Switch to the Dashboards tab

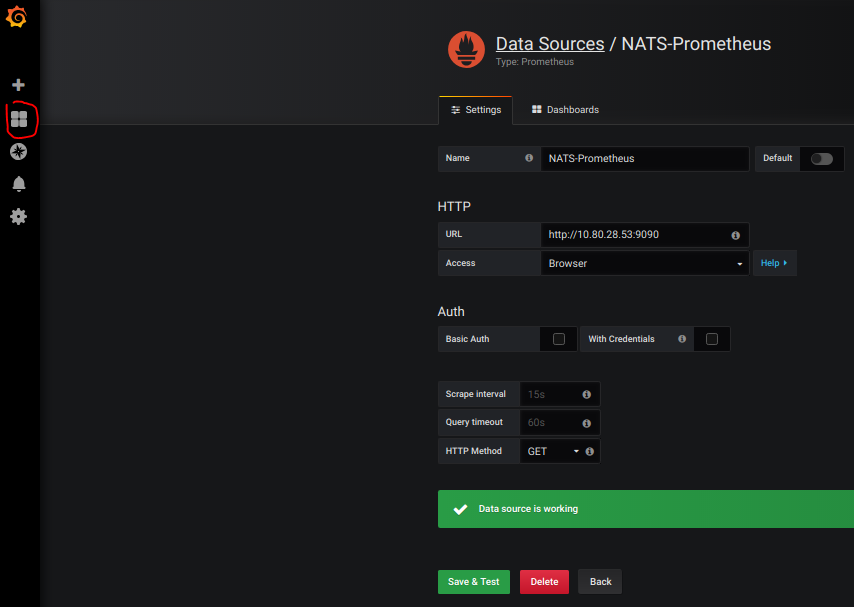[564, 109]
